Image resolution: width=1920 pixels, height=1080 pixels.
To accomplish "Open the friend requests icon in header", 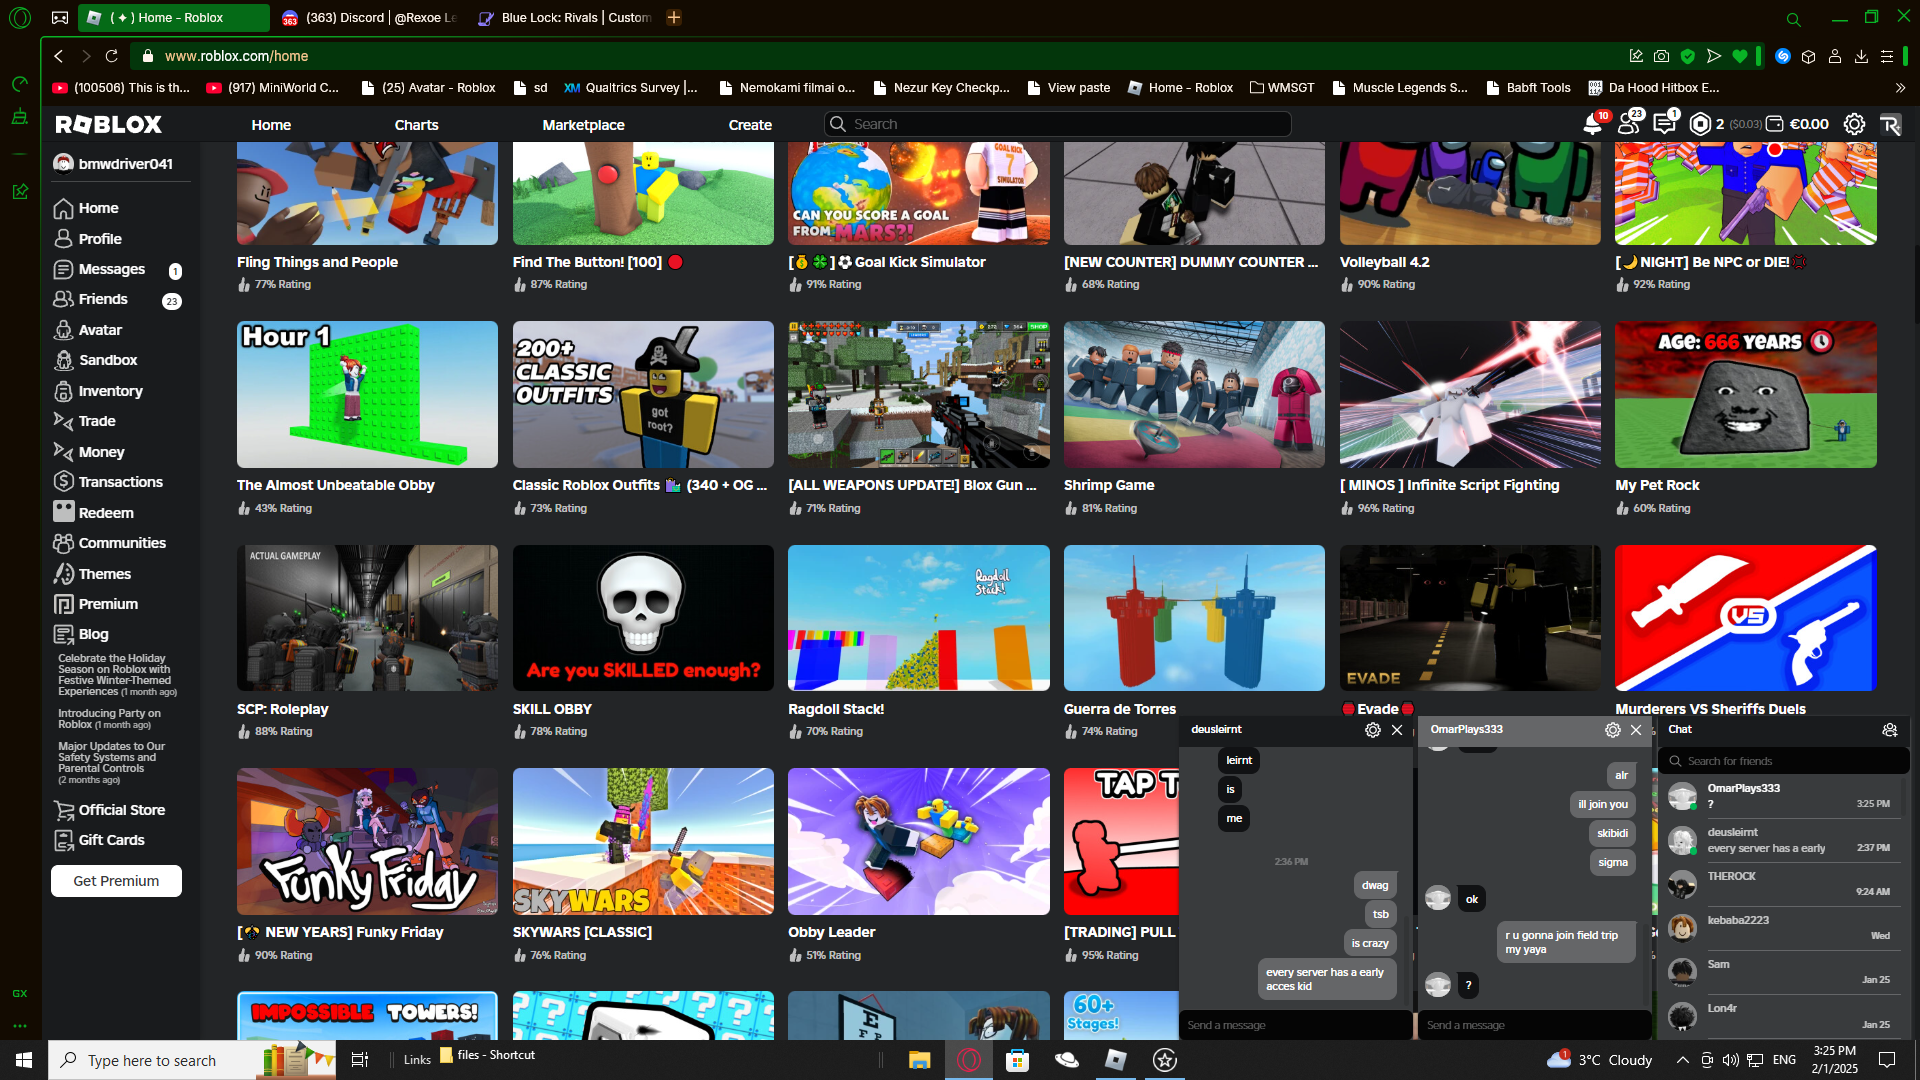I will pyautogui.click(x=1628, y=124).
